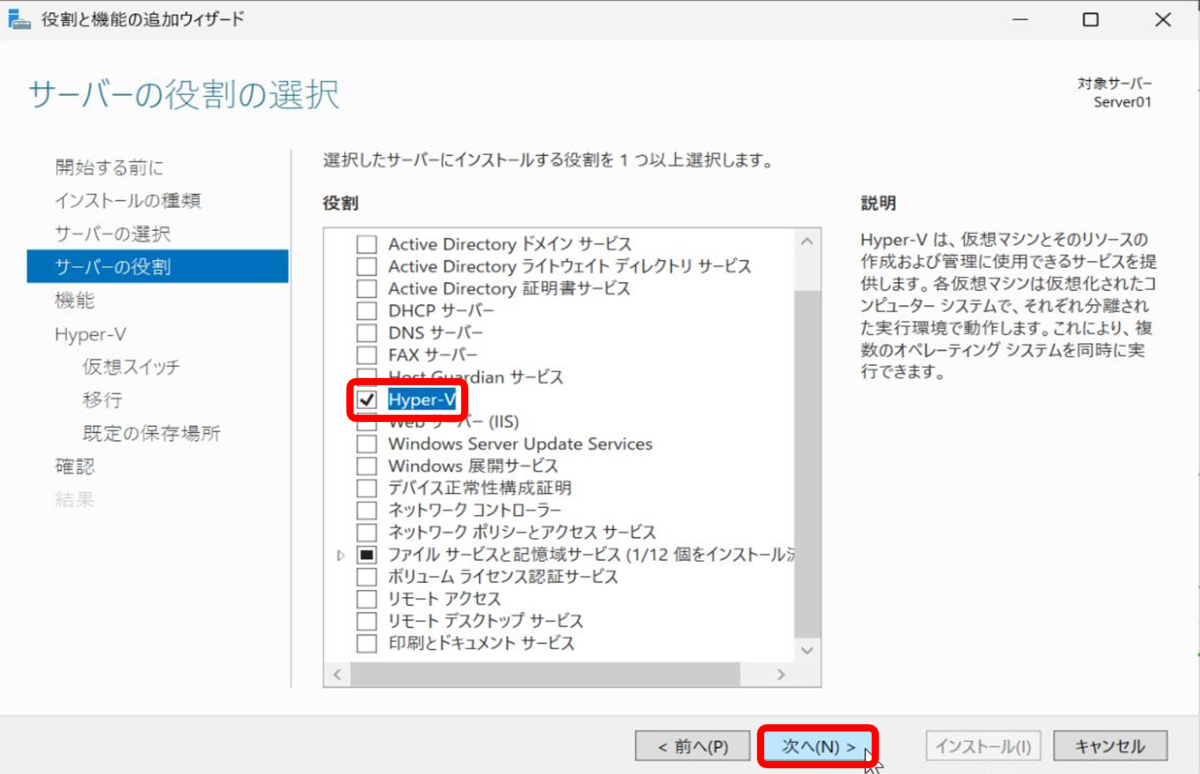Click horizontal scrollbar left arrow
1200x774 pixels.
tap(337, 675)
